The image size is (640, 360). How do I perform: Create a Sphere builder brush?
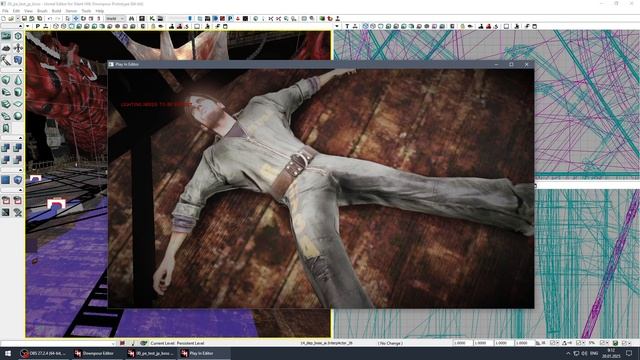(x=18, y=116)
